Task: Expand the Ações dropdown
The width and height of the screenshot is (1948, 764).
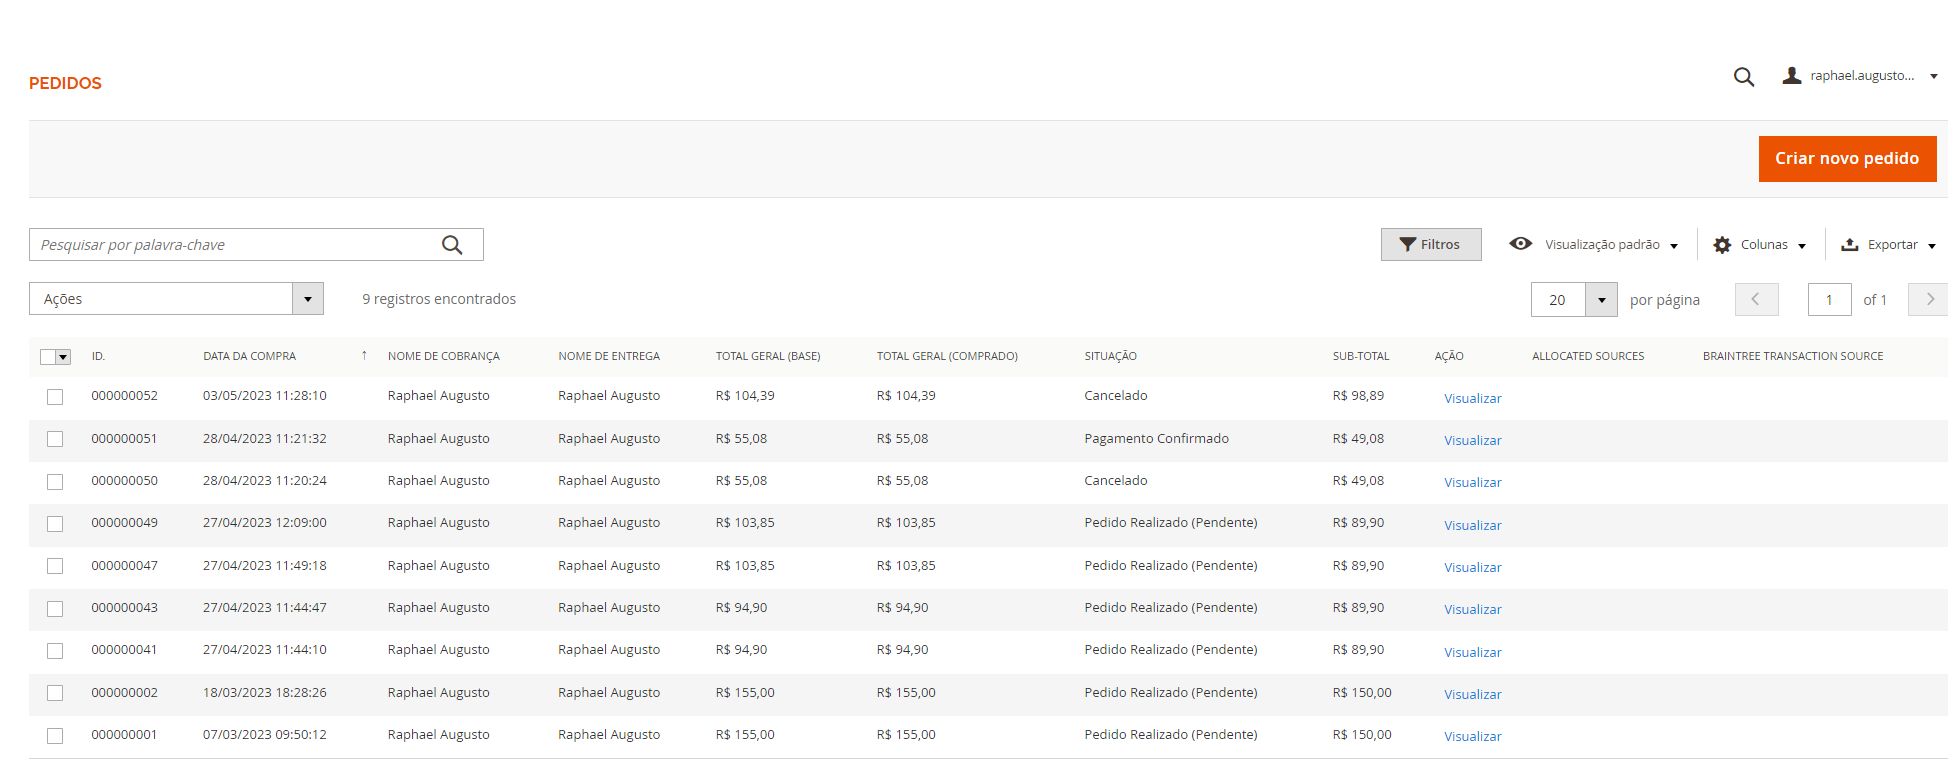Action: click(307, 299)
